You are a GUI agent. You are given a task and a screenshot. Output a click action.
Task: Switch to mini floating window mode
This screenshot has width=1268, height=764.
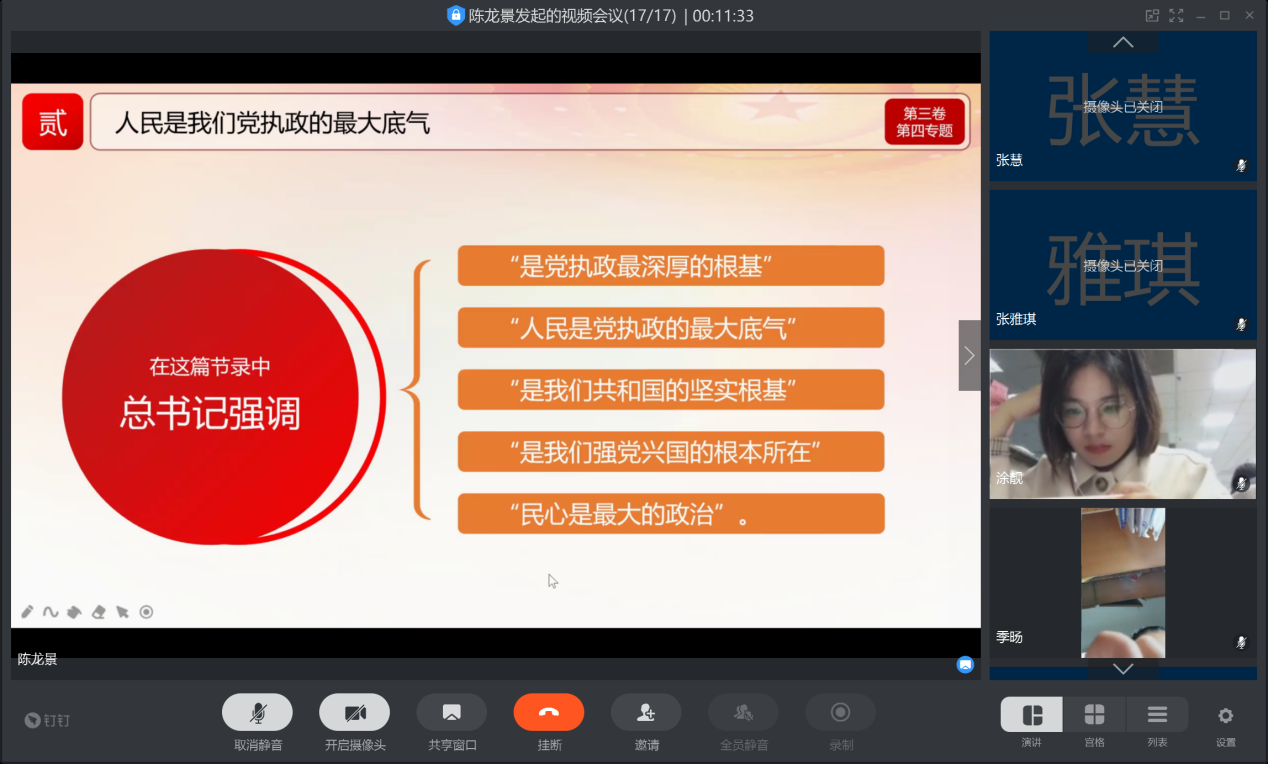[1152, 15]
